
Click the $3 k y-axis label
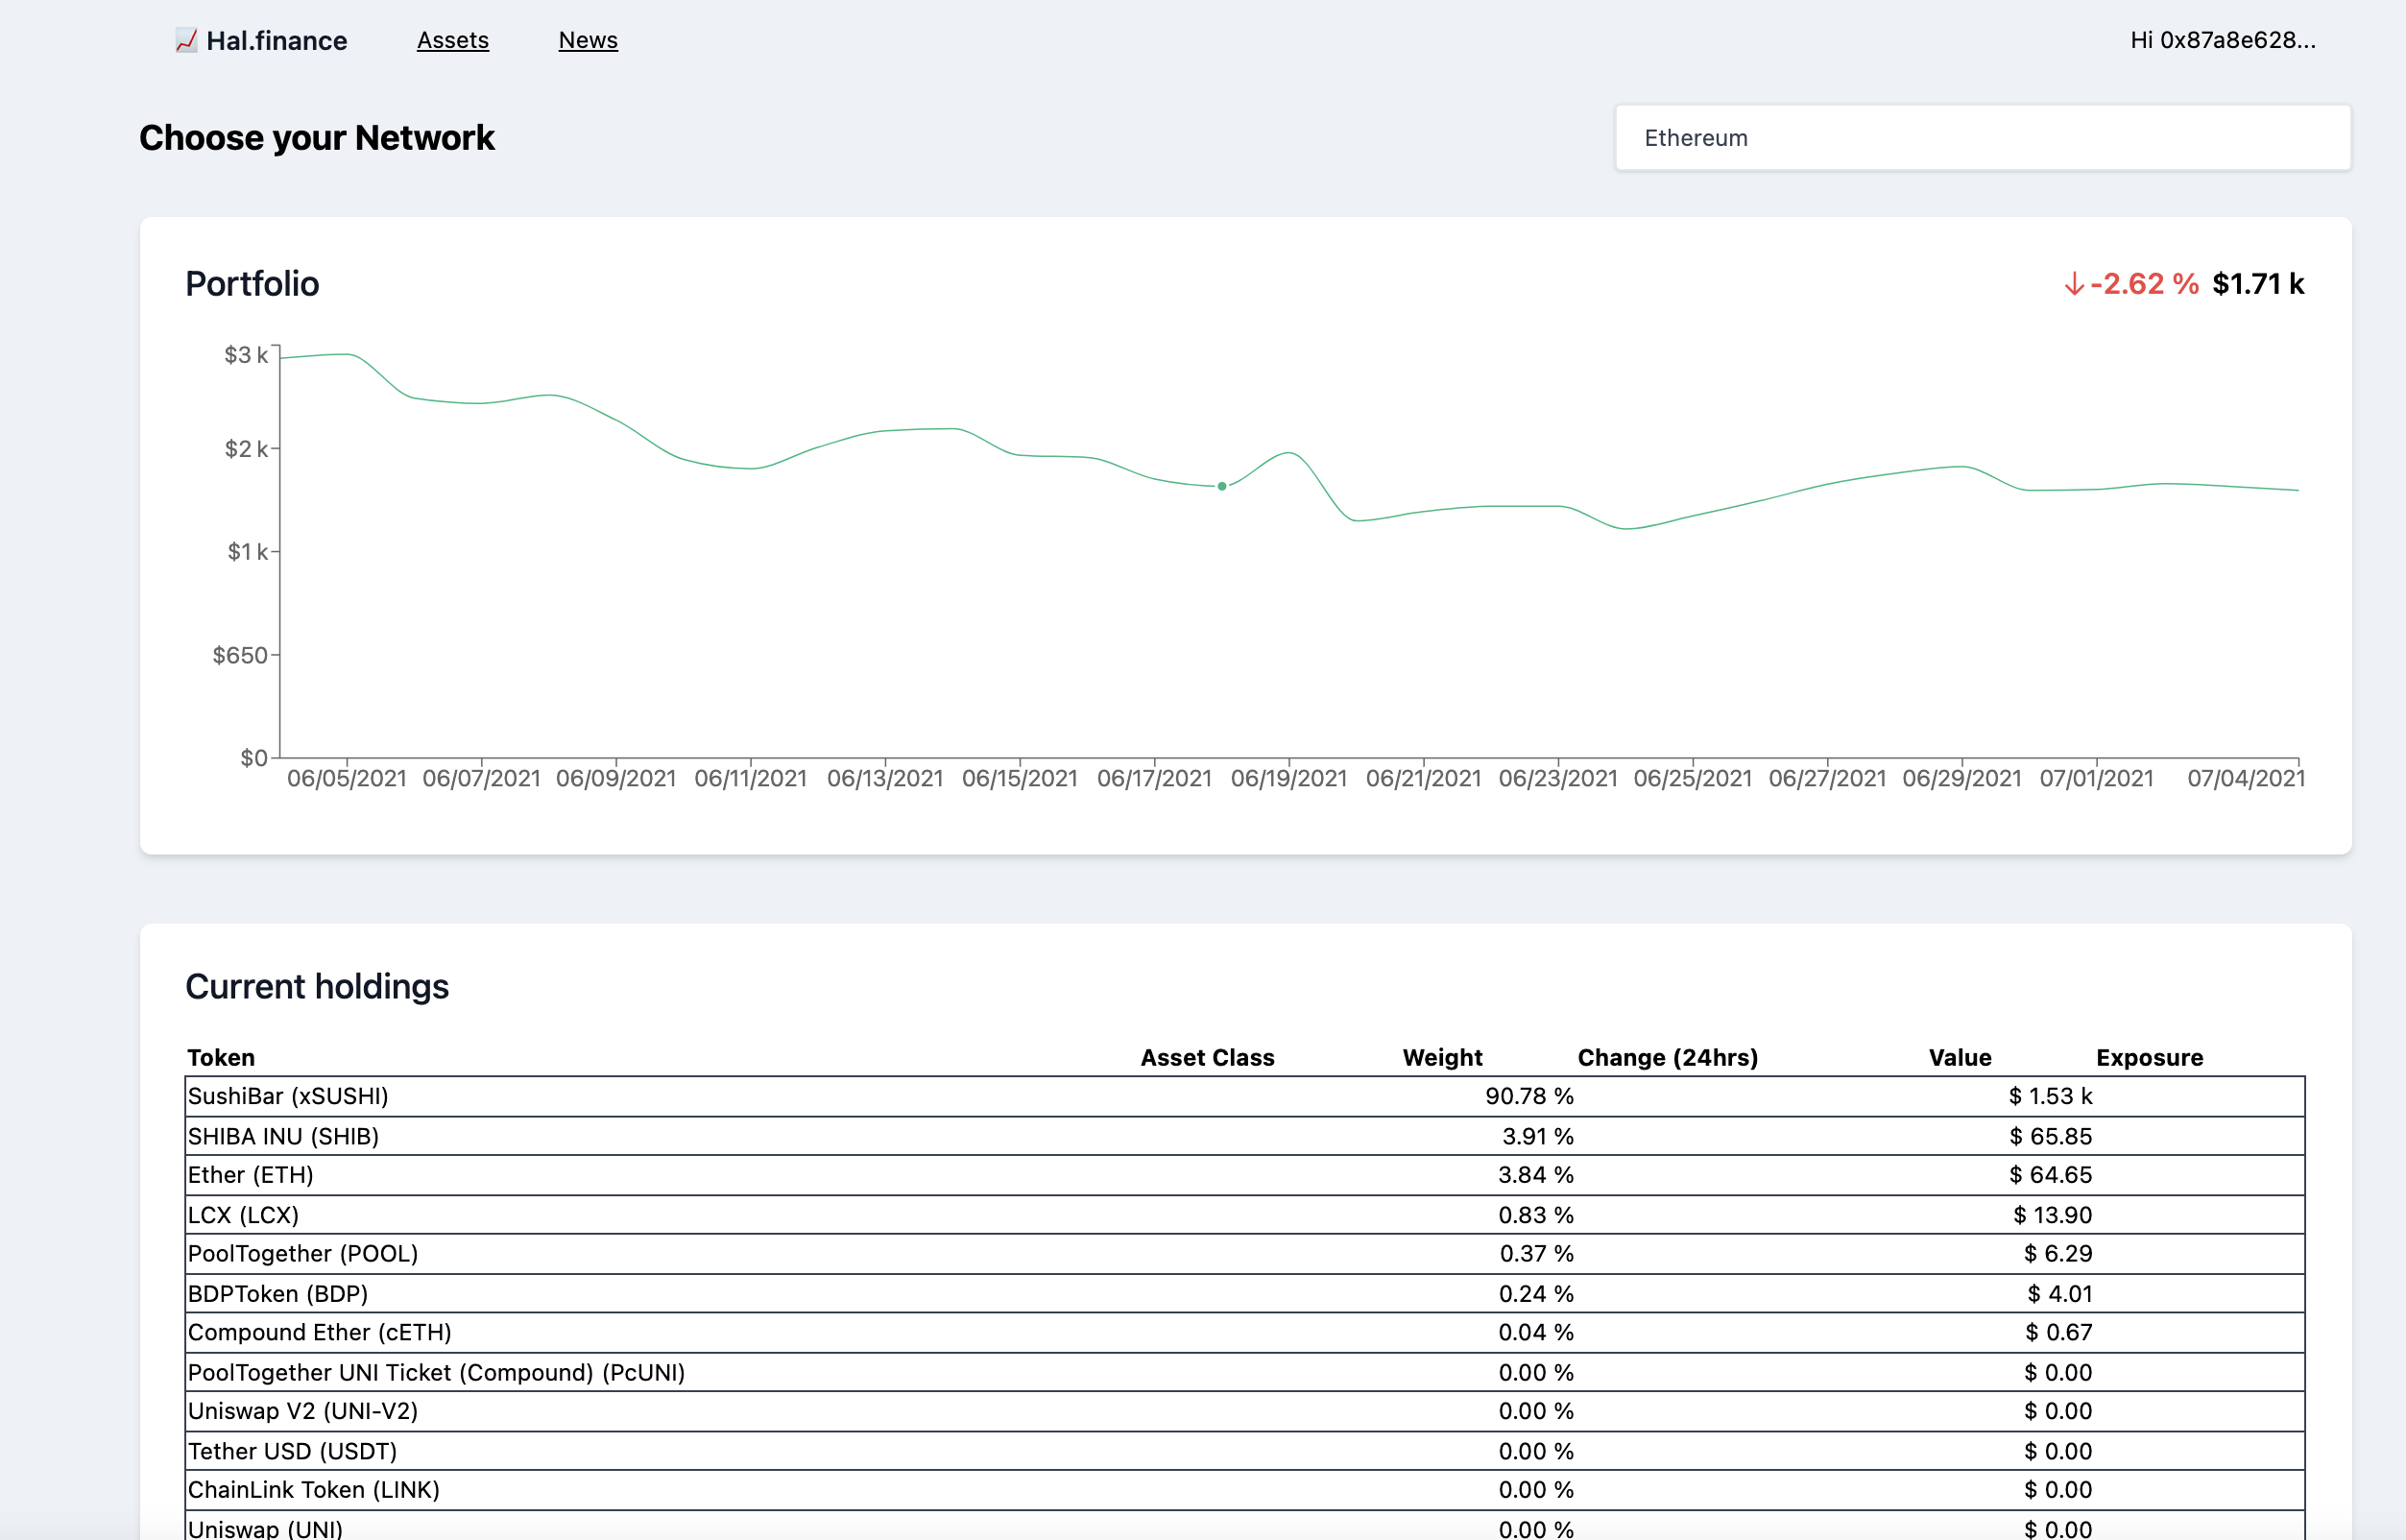tap(246, 355)
